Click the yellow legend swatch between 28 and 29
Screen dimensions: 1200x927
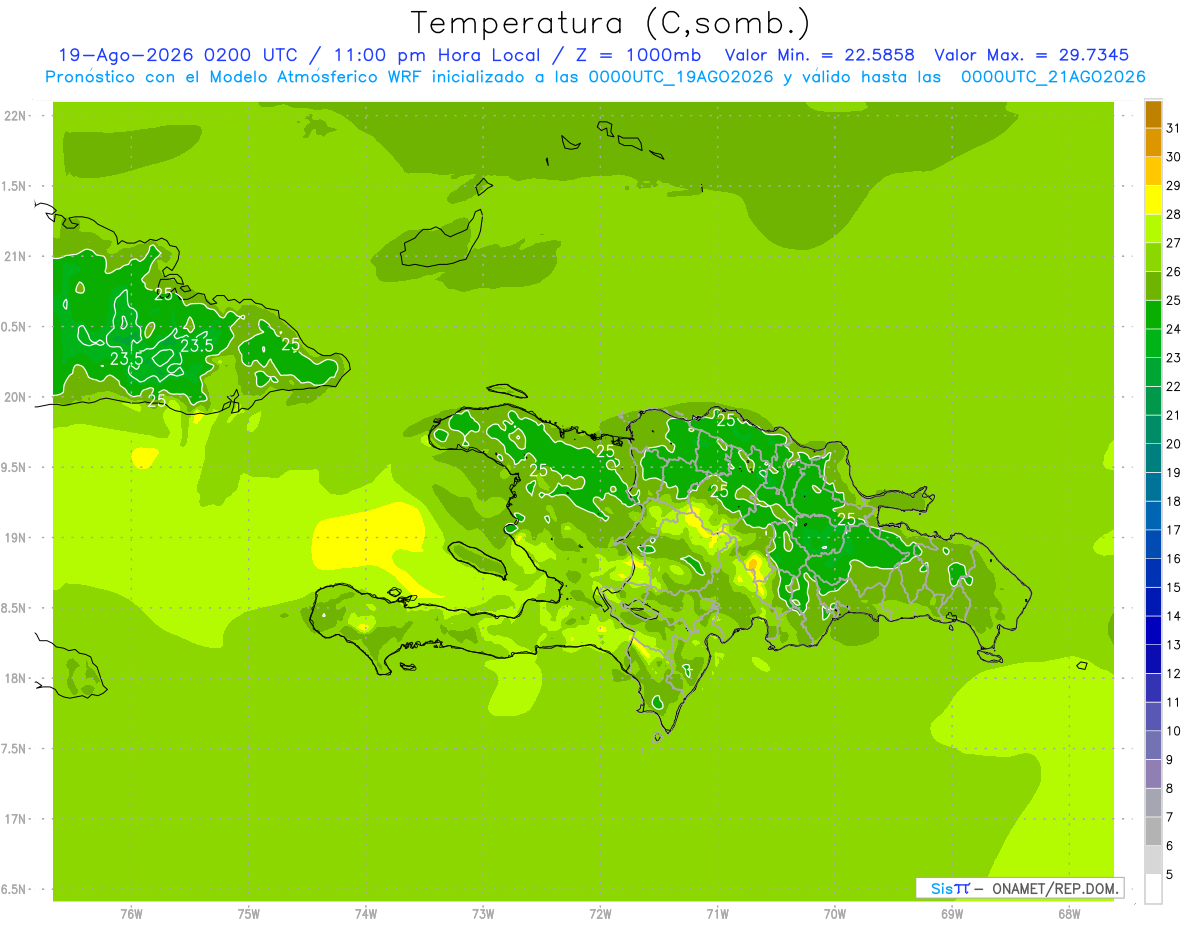coord(1153,200)
